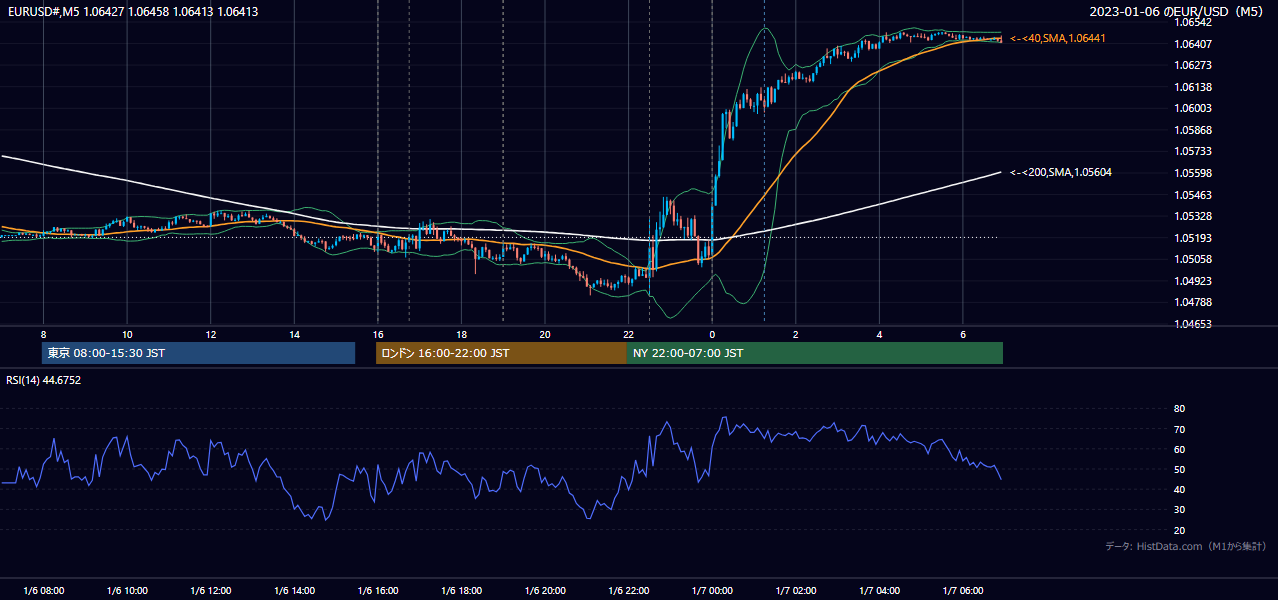This screenshot has height=600, width=1278.
Task: Click the 1/6 16:00 time label
Action: [377, 591]
